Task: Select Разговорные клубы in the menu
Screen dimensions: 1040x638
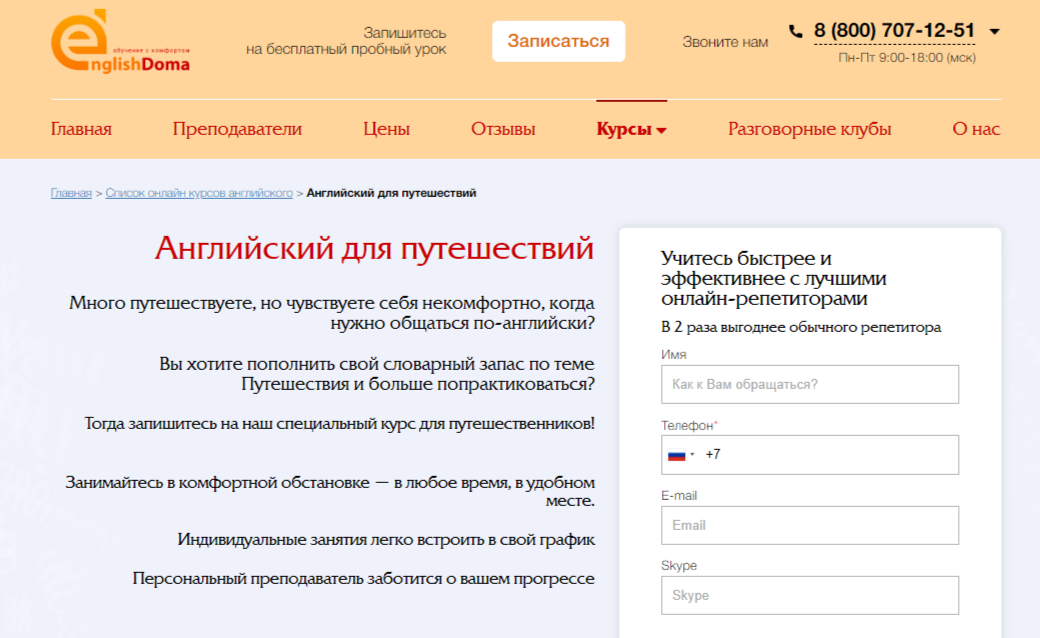Action: pyautogui.click(x=811, y=128)
